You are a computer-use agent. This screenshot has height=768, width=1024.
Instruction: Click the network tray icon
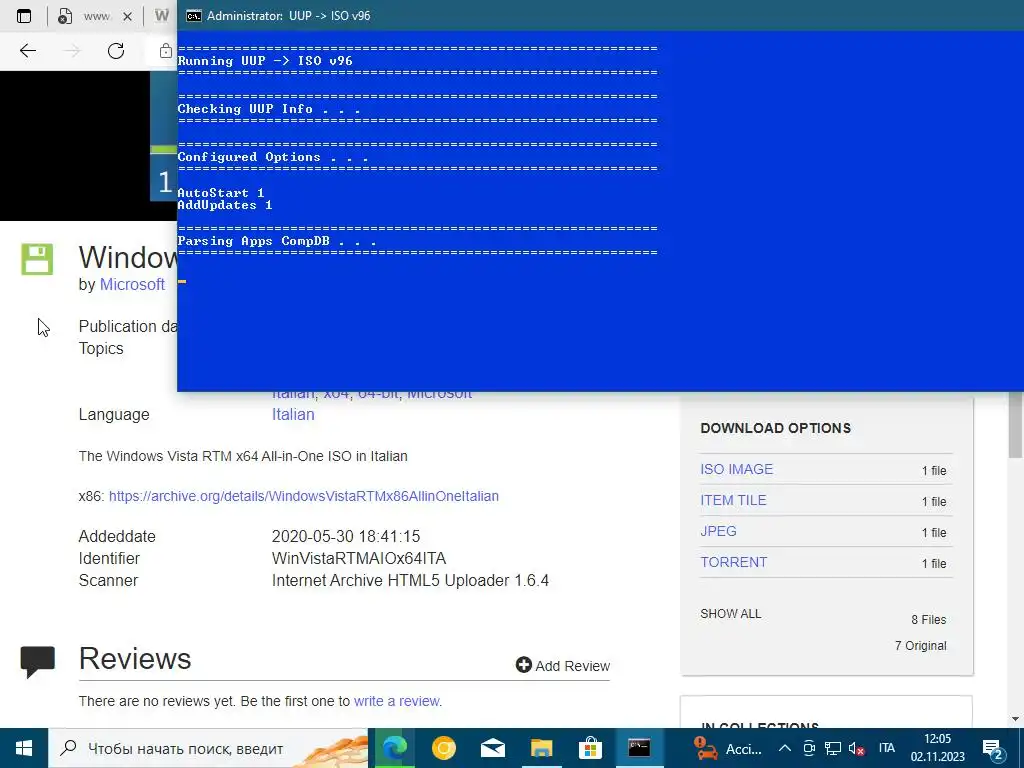(x=833, y=748)
